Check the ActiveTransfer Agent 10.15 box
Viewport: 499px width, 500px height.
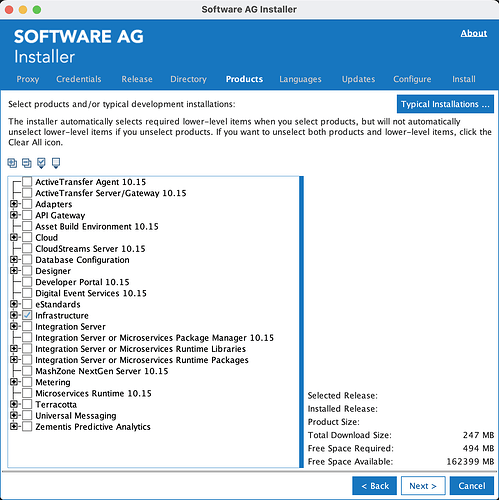[x=27, y=182]
